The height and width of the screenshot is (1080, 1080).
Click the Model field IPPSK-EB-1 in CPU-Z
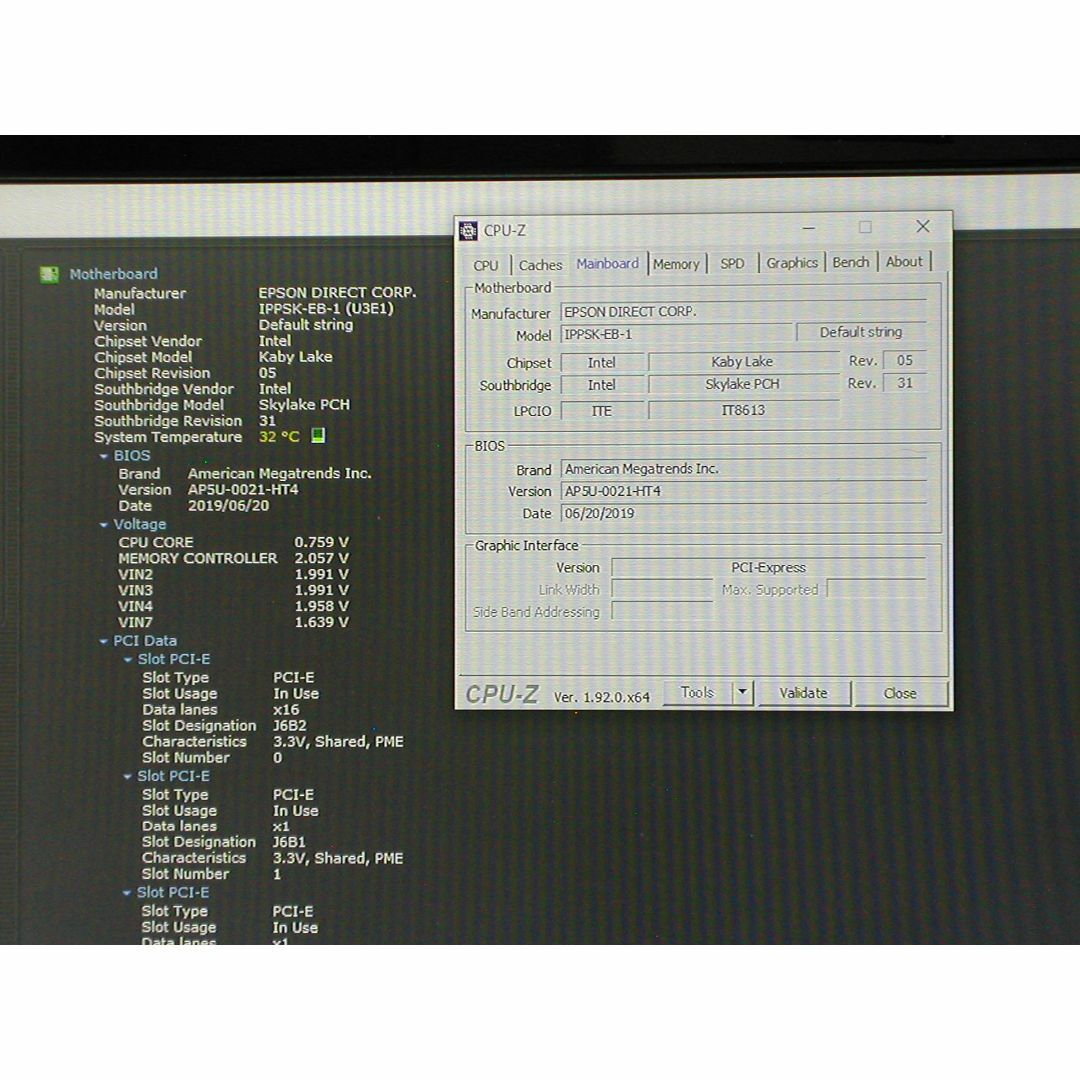(676, 335)
